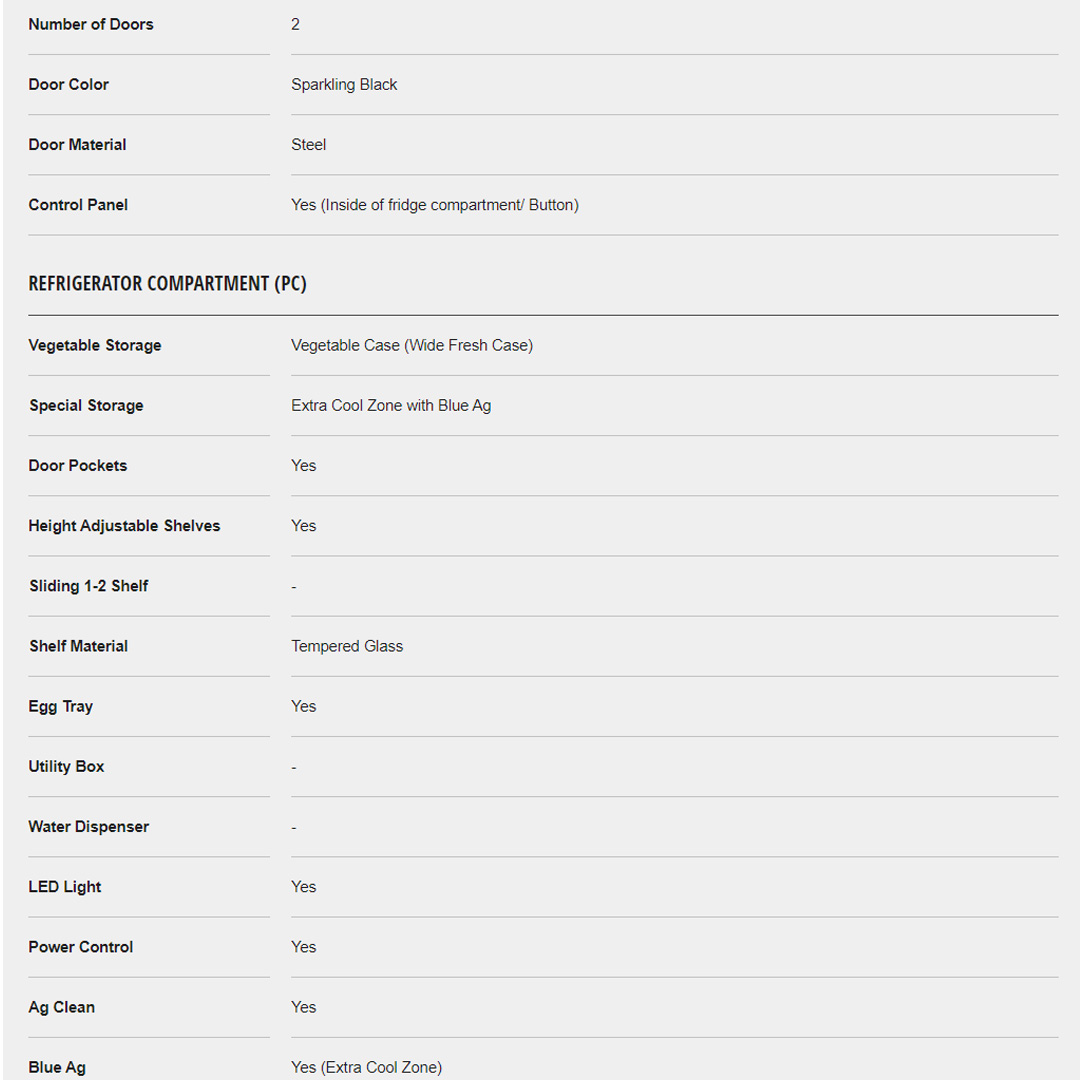This screenshot has height=1080, width=1080.
Task: Click the Egg Tray label
Action: pyautogui.click(x=61, y=706)
